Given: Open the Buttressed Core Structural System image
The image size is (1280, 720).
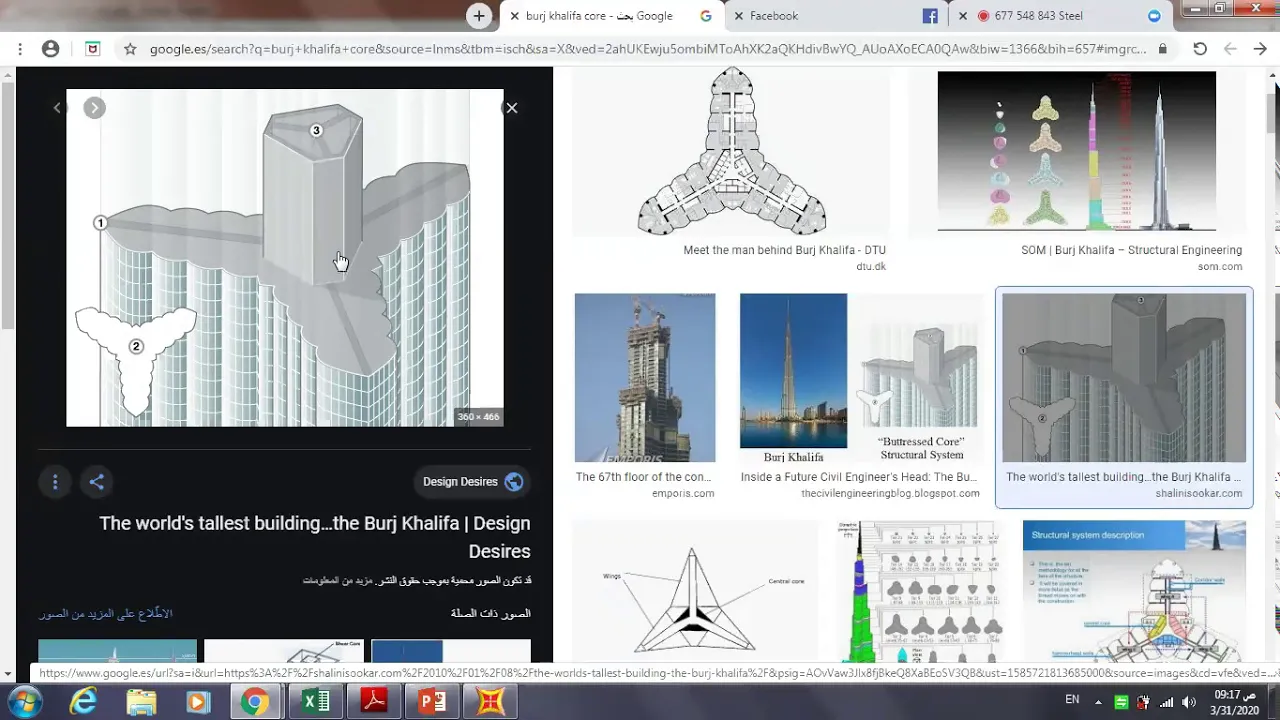Looking at the screenshot, I should pos(860,377).
